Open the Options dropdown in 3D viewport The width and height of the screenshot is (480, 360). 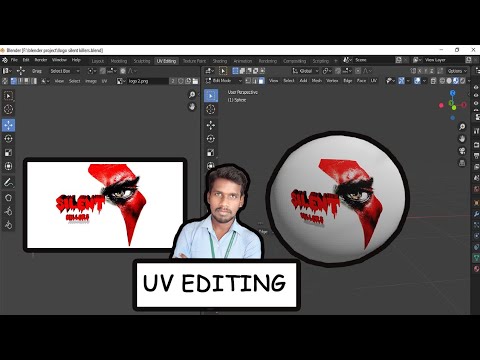click(457, 71)
